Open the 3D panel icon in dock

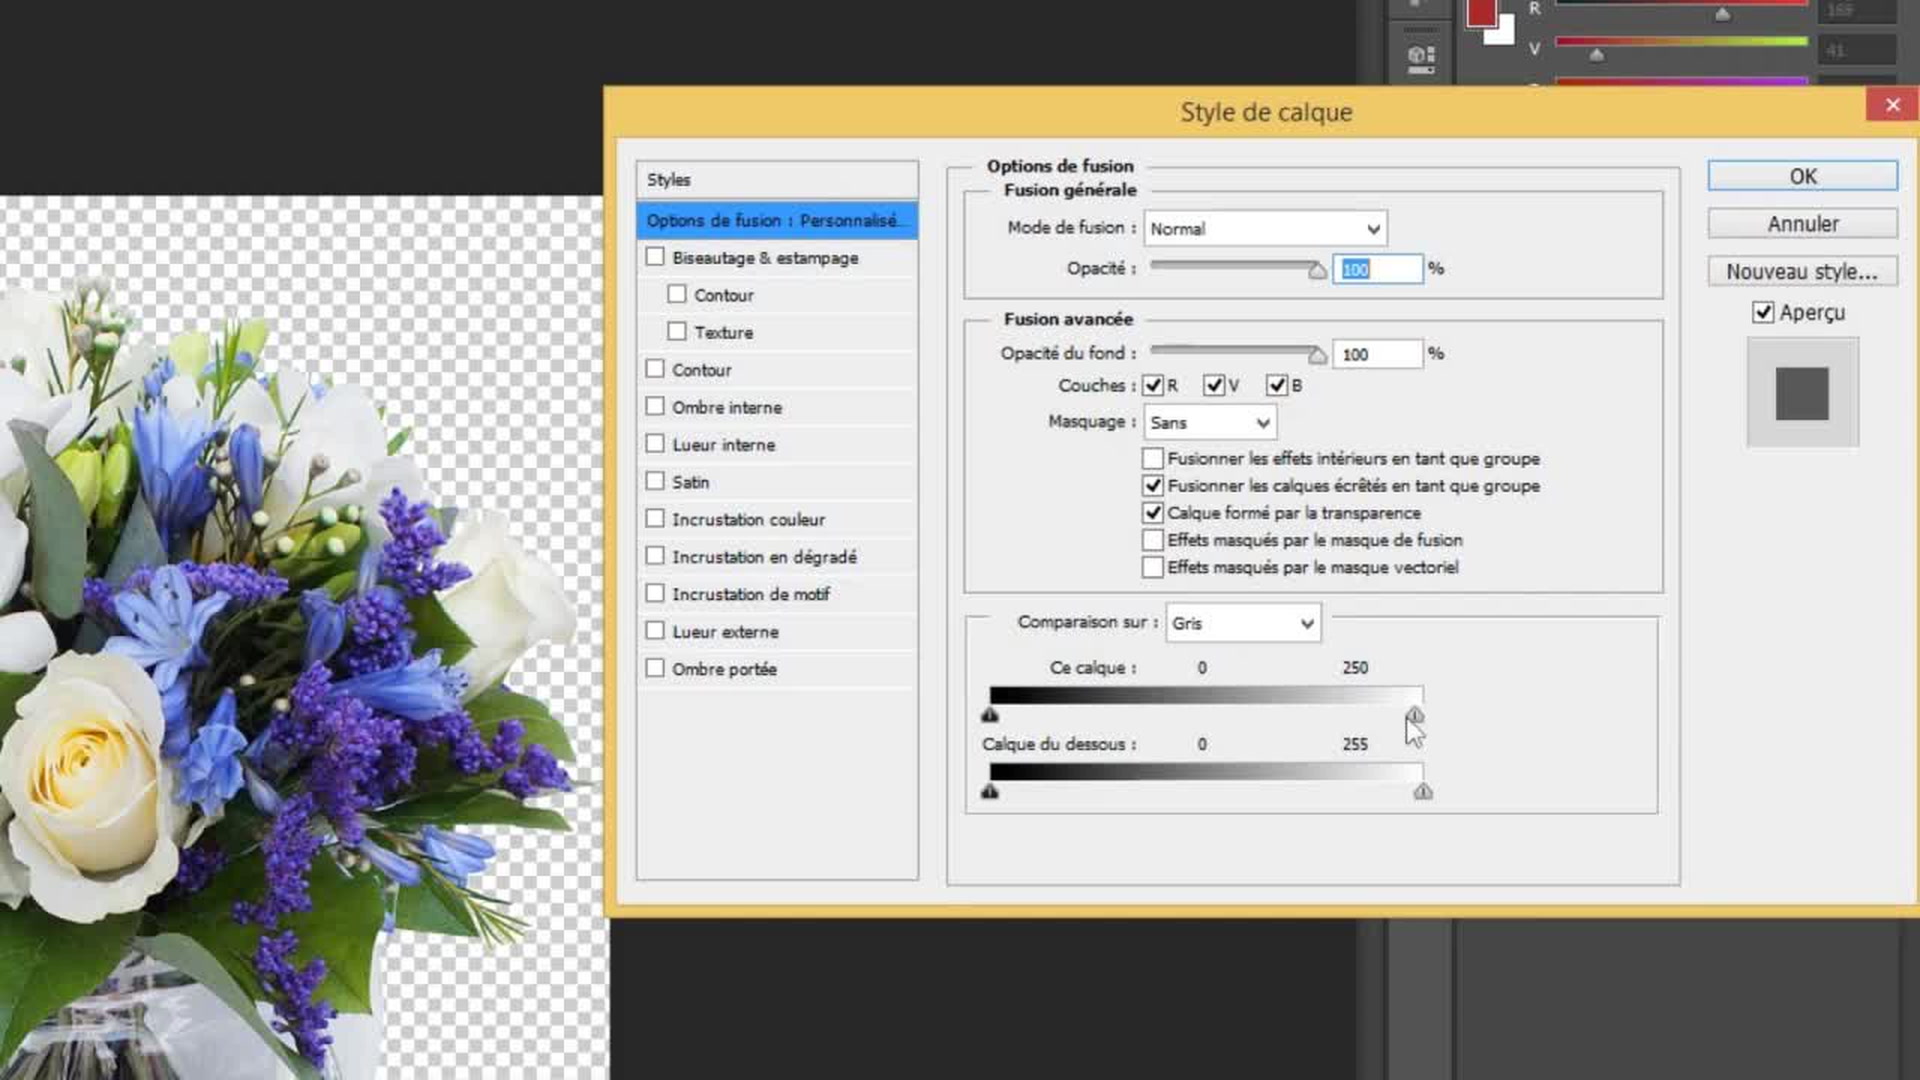pos(1421,57)
